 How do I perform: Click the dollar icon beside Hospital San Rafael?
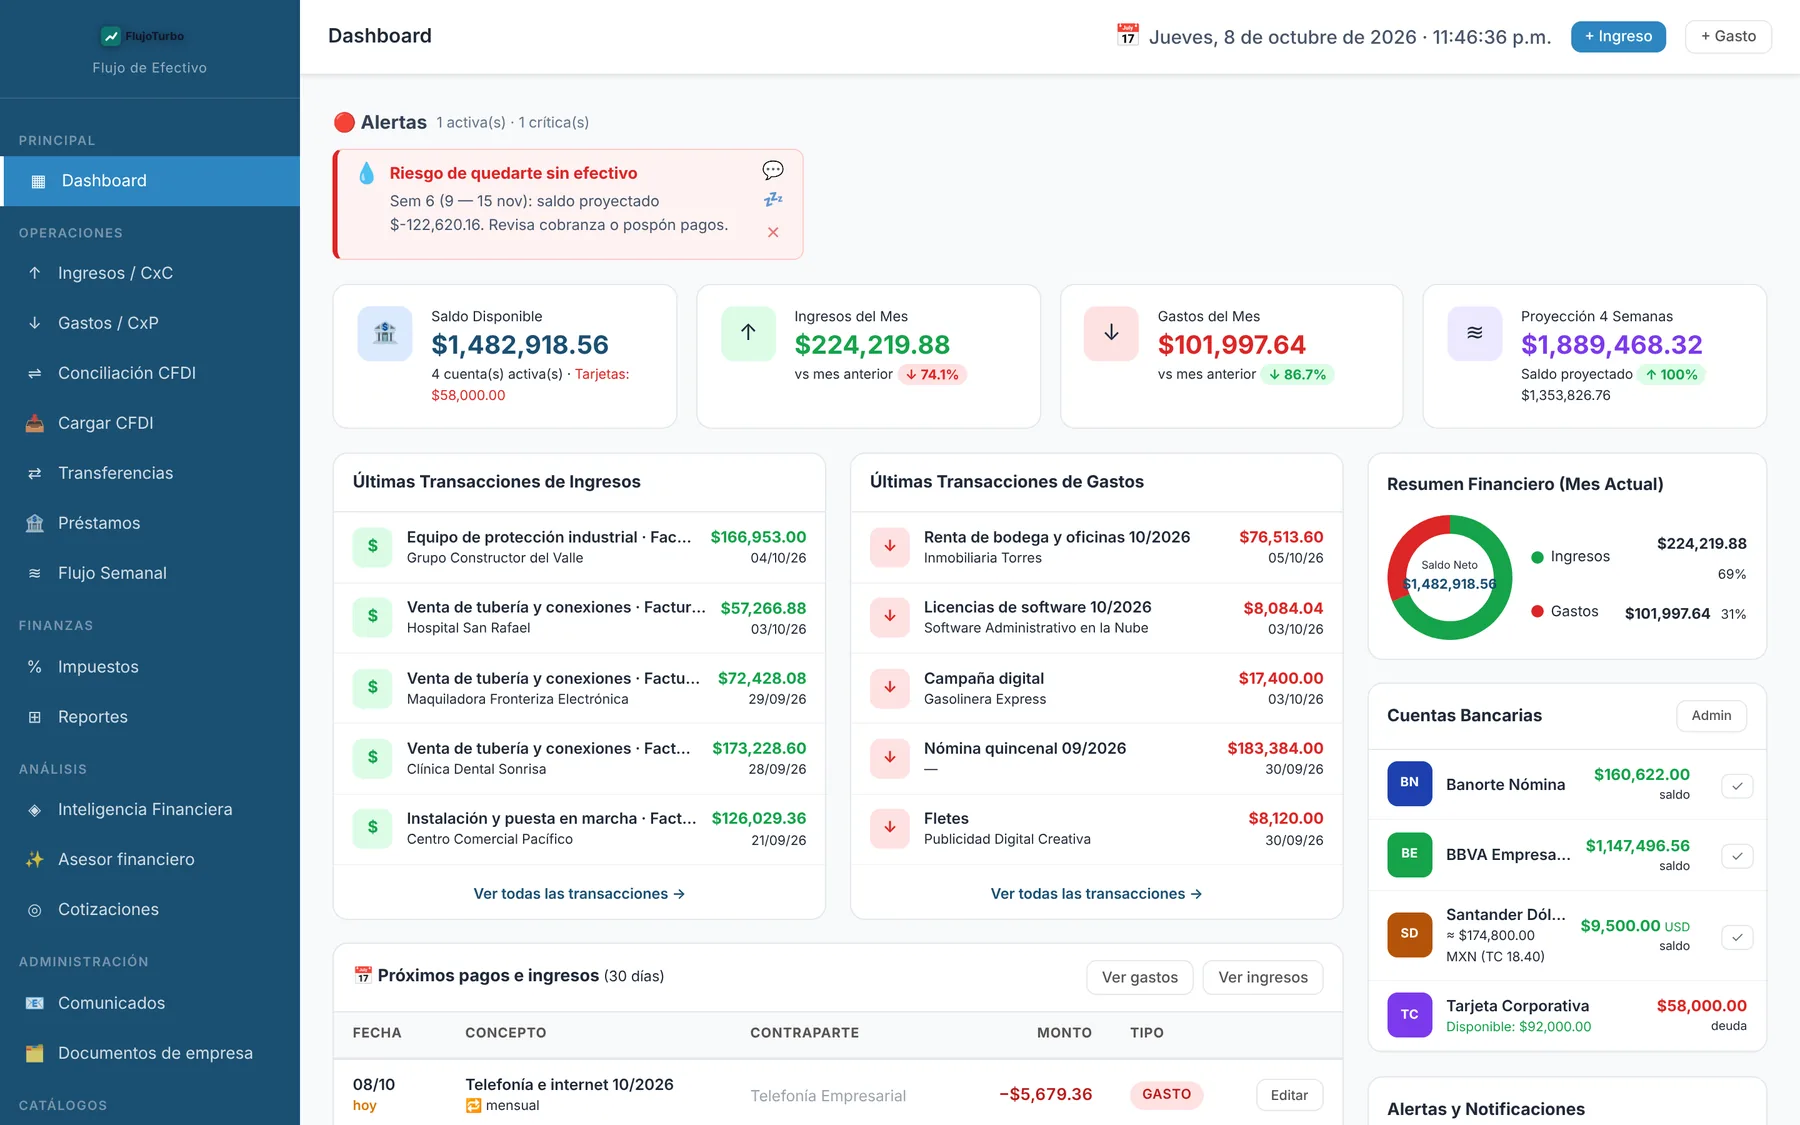[373, 617]
